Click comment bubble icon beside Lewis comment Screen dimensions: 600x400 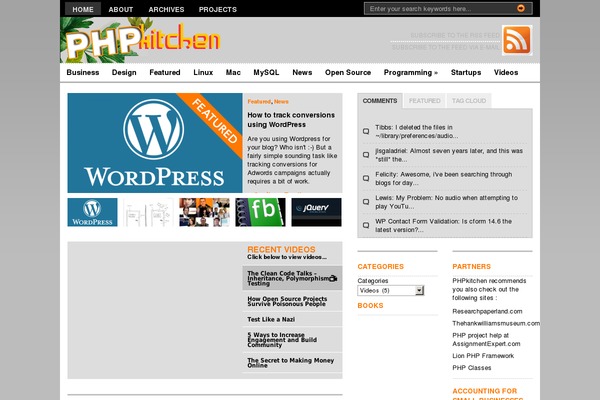click(366, 202)
